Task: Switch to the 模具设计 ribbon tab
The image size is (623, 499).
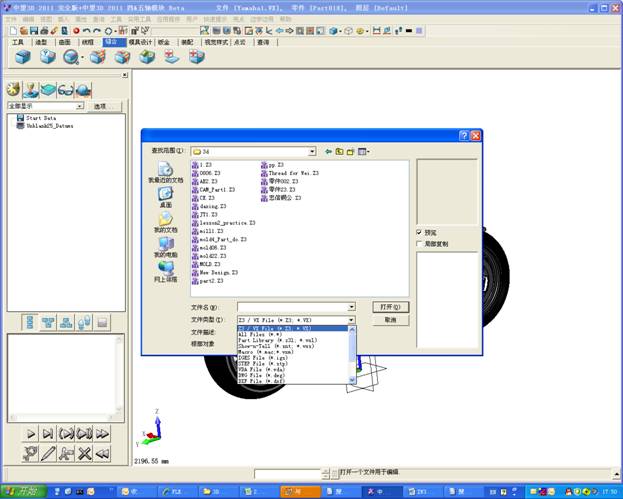Action: pyautogui.click(x=139, y=43)
